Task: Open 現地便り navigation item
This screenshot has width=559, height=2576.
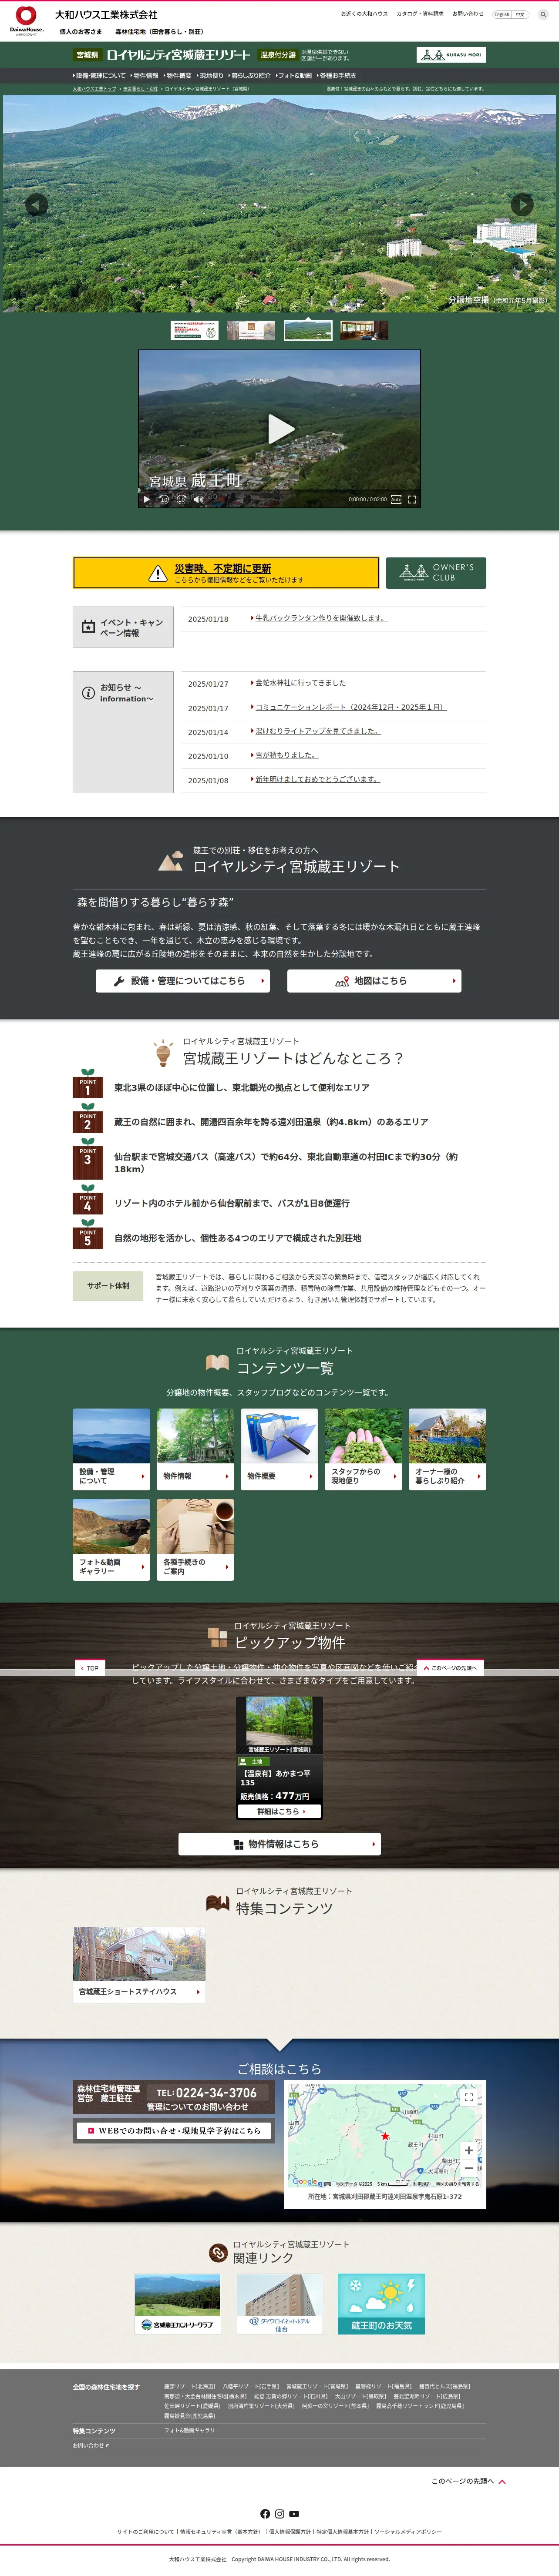Action: click(x=210, y=76)
